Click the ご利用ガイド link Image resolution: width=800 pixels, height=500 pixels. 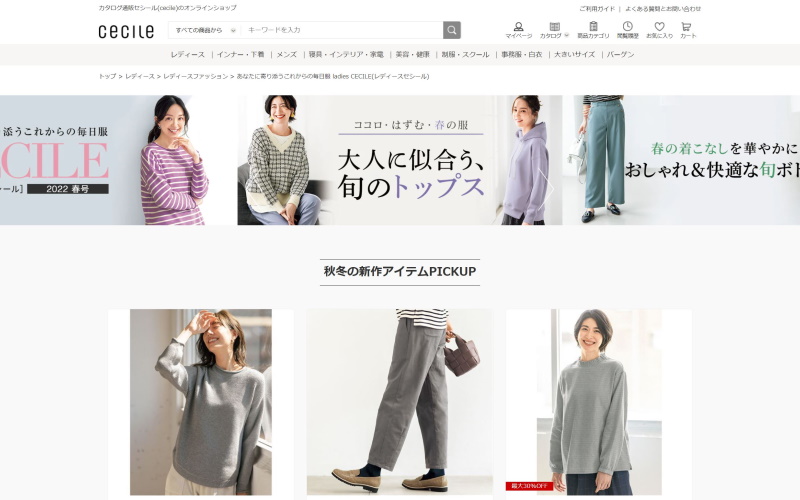click(x=597, y=8)
